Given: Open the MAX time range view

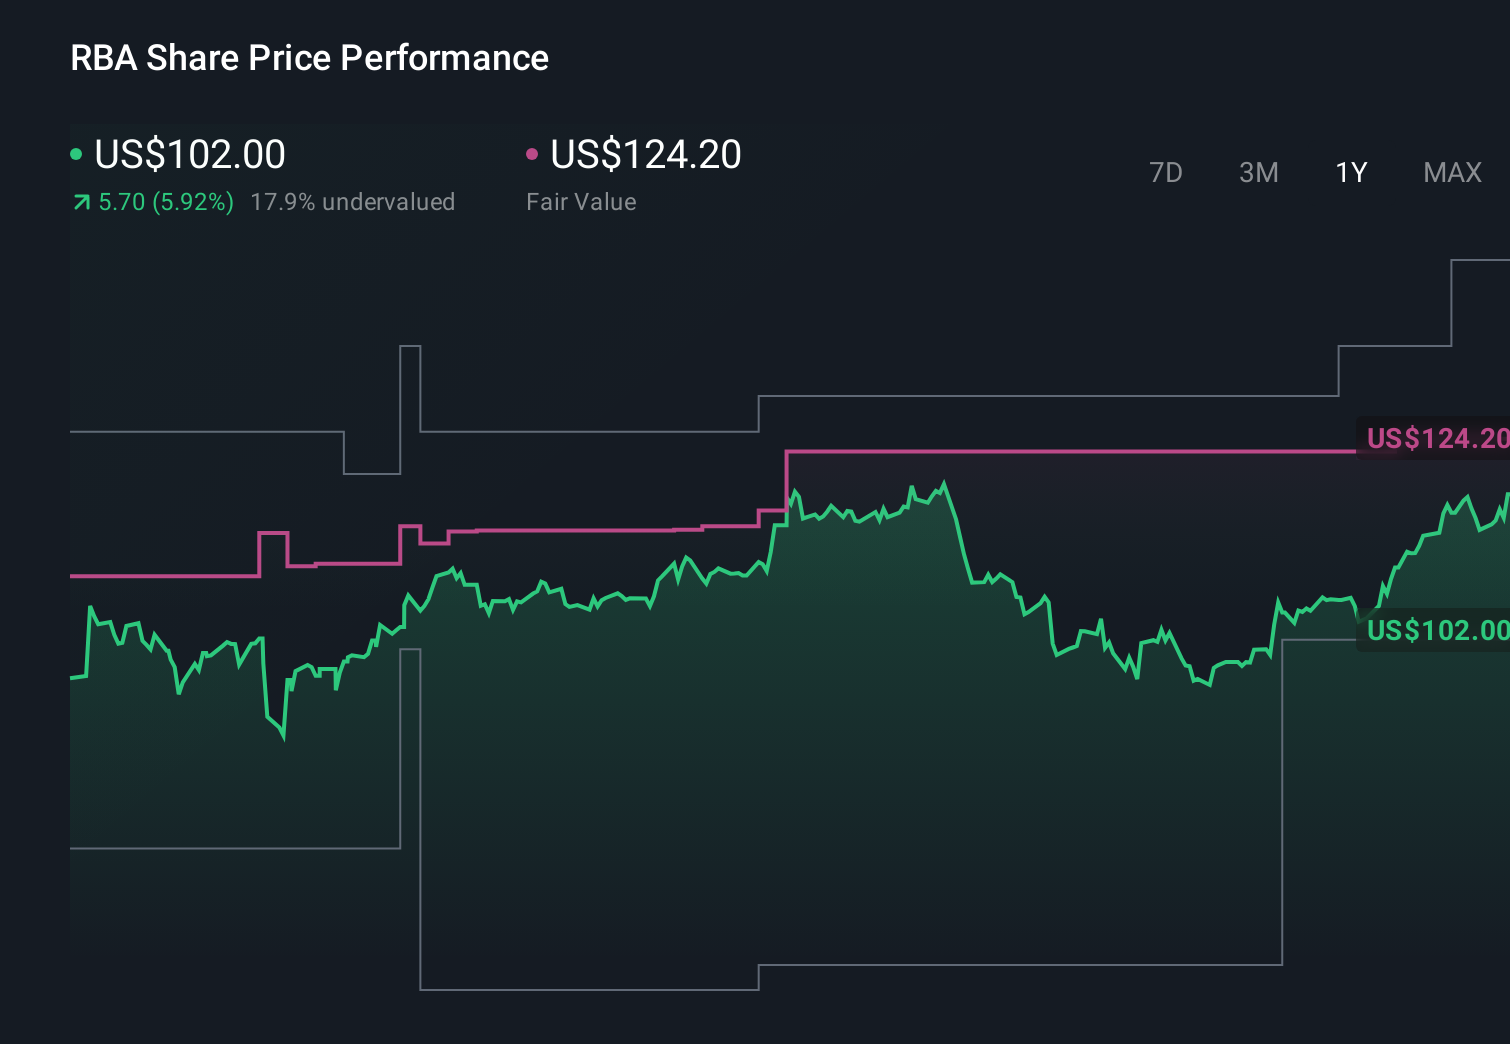Looking at the screenshot, I should click(x=1451, y=172).
